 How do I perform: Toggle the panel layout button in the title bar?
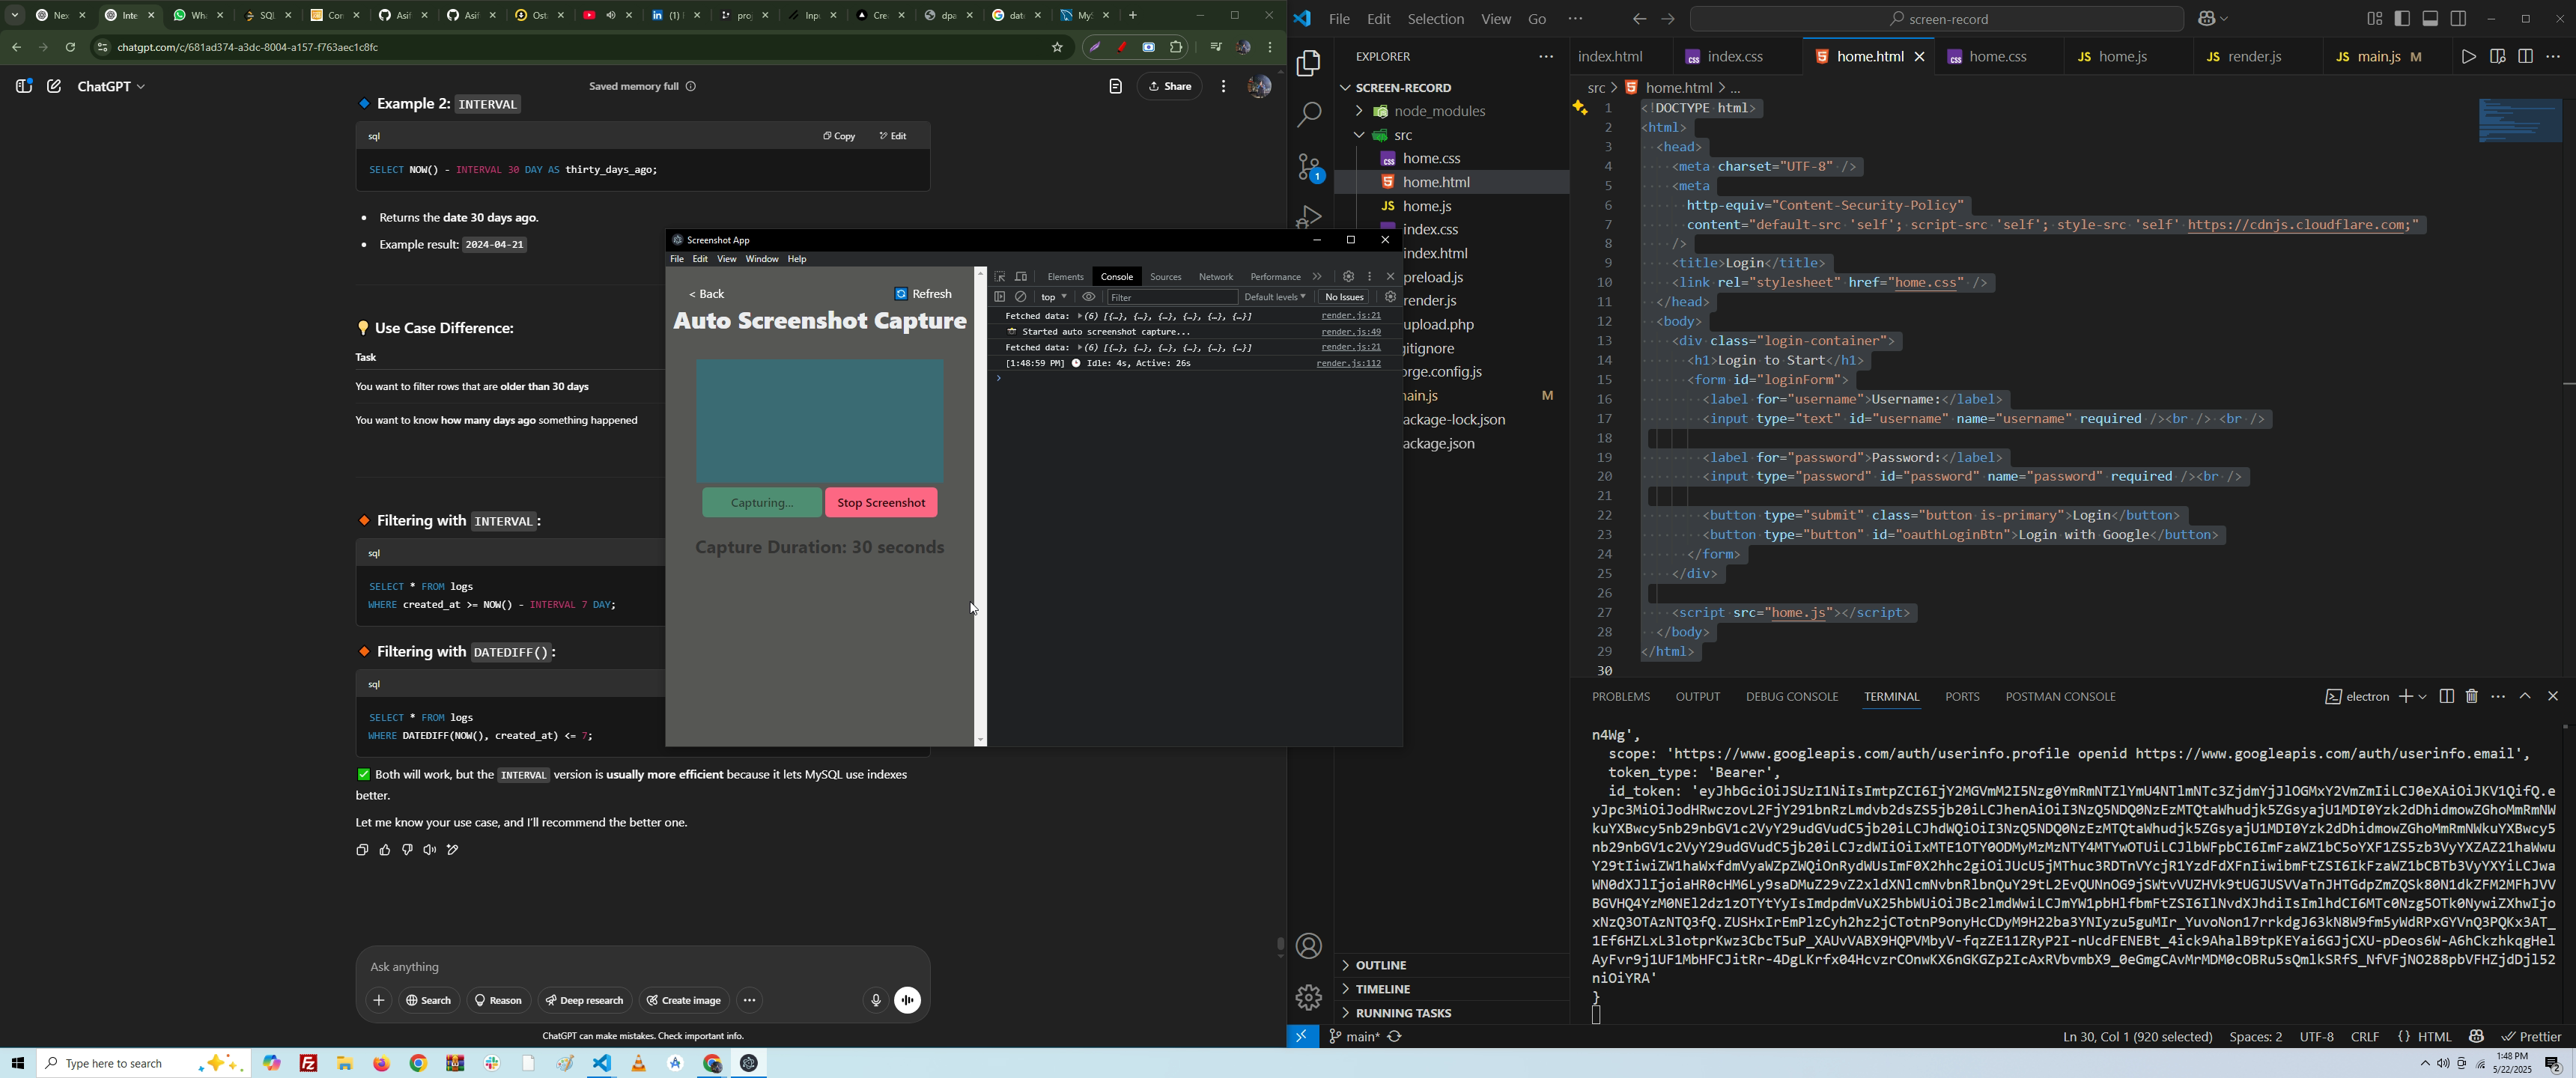pyautogui.click(x=2430, y=19)
